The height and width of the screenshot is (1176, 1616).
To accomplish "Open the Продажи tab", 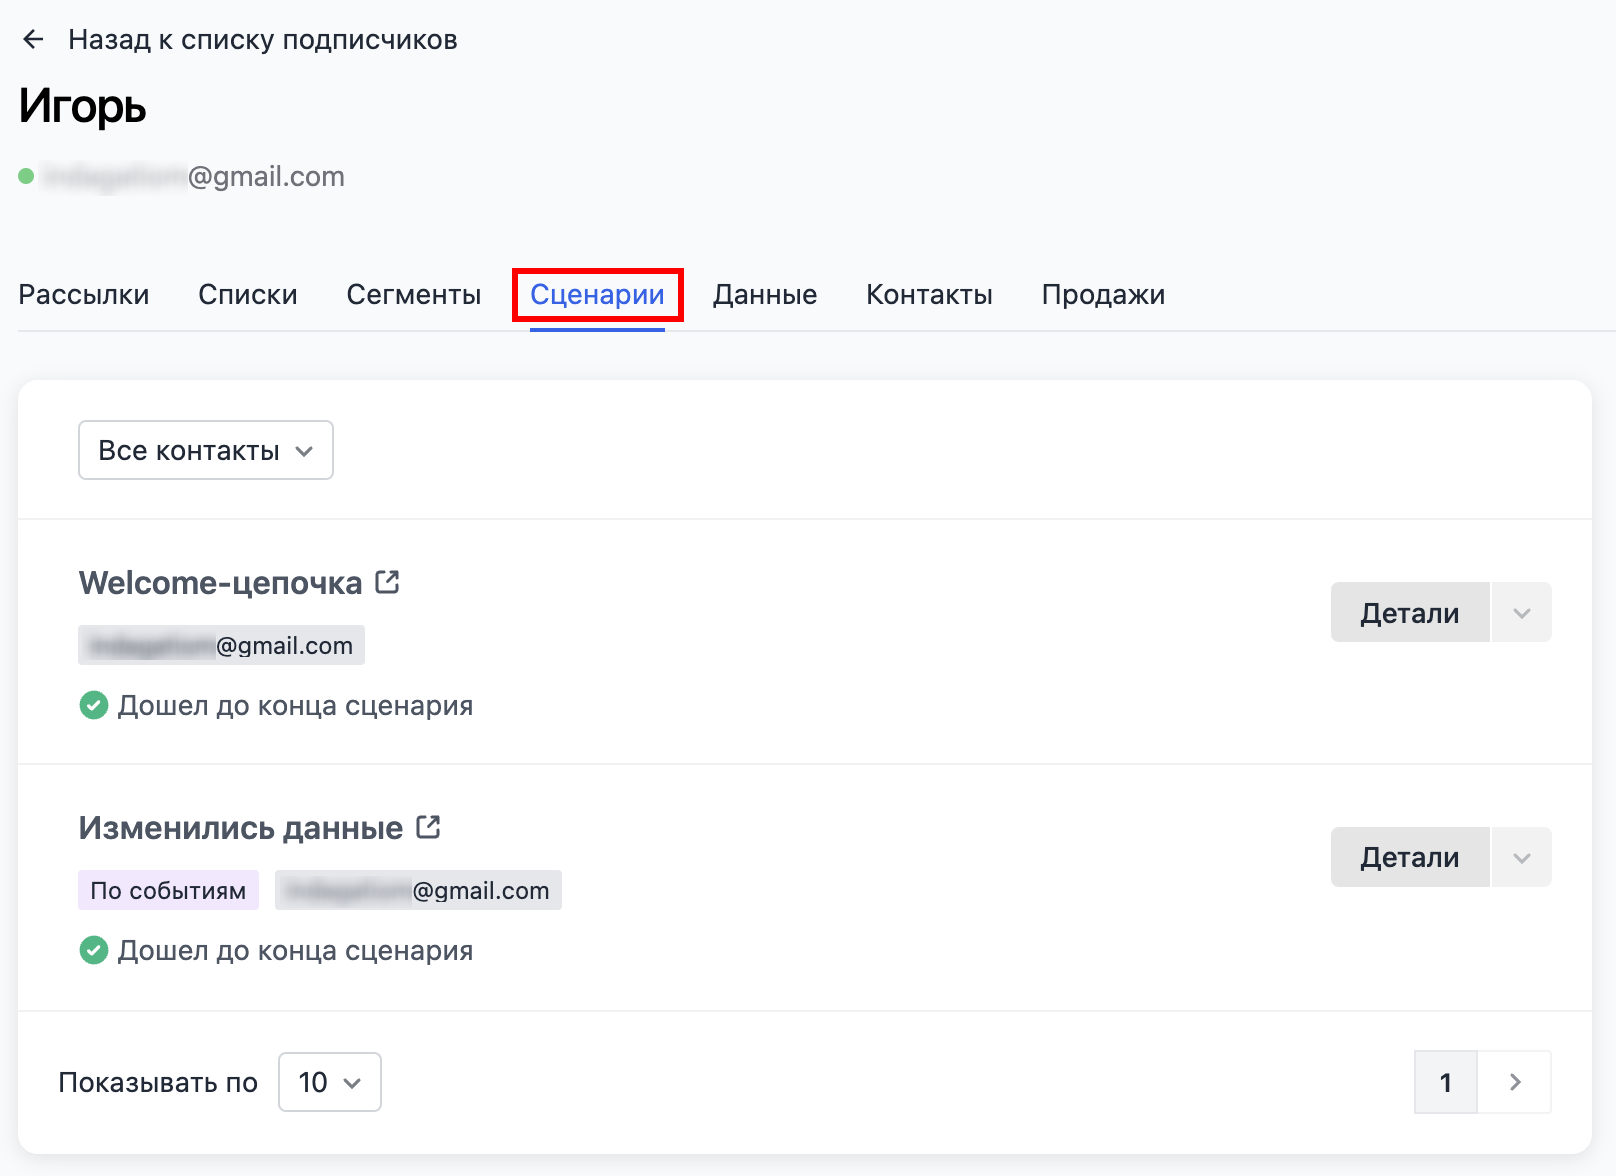I will click(x=1103, y=294).
